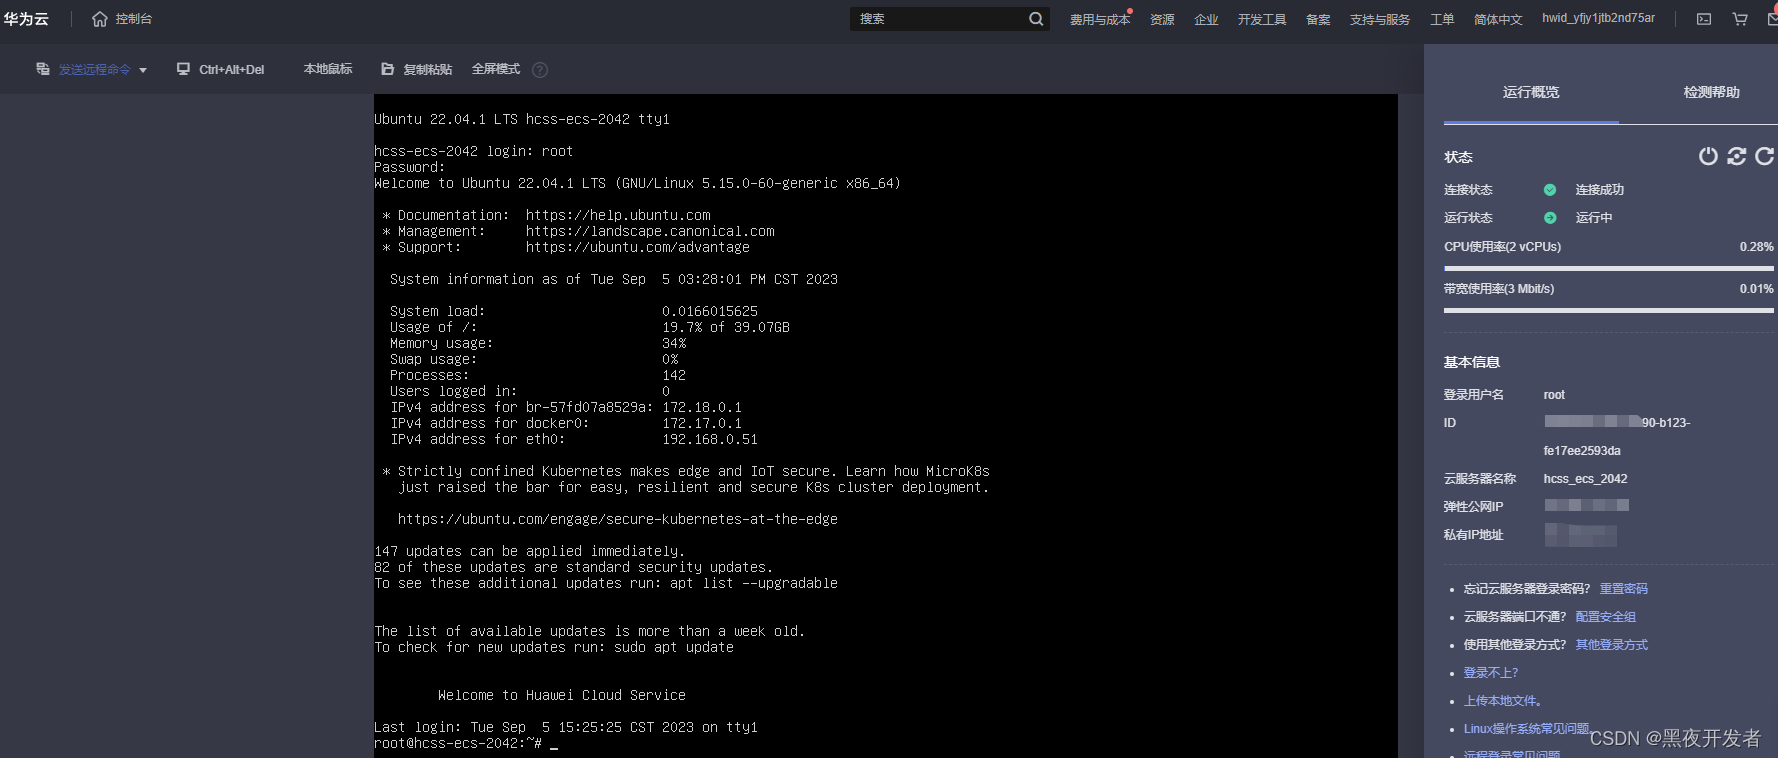The width and height of the screenshot is (1778, 758).
Task: Click the 'Welcome to Huawei Cloud Service' line
Action: 562,695
